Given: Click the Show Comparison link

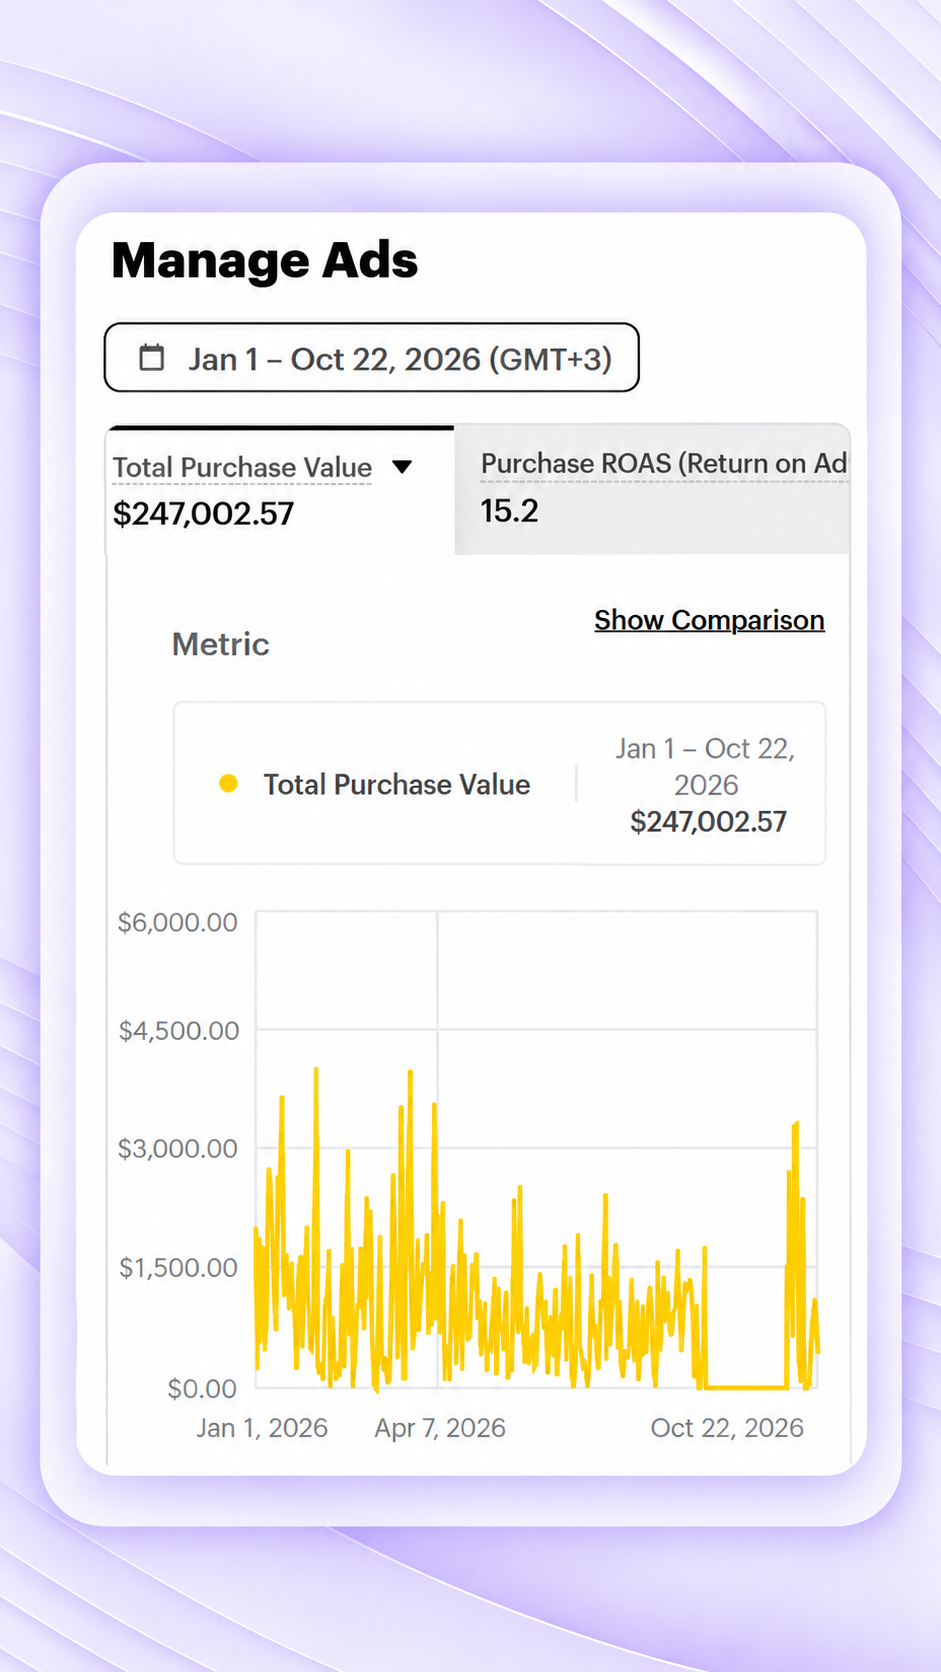Looking at the screenshot, I should (x=709, y=620).
